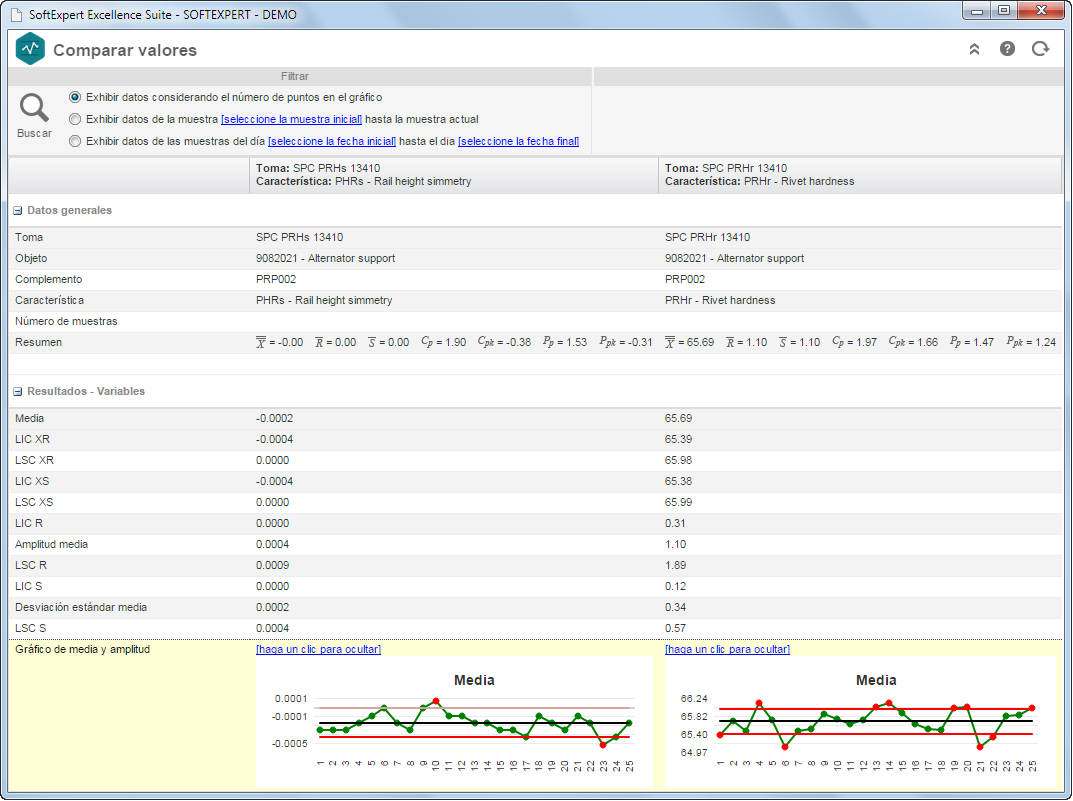This screenshot has height=801, width=1073.
Task: Click the Cp = 1.90 value in Resumen
Action: 443,342
